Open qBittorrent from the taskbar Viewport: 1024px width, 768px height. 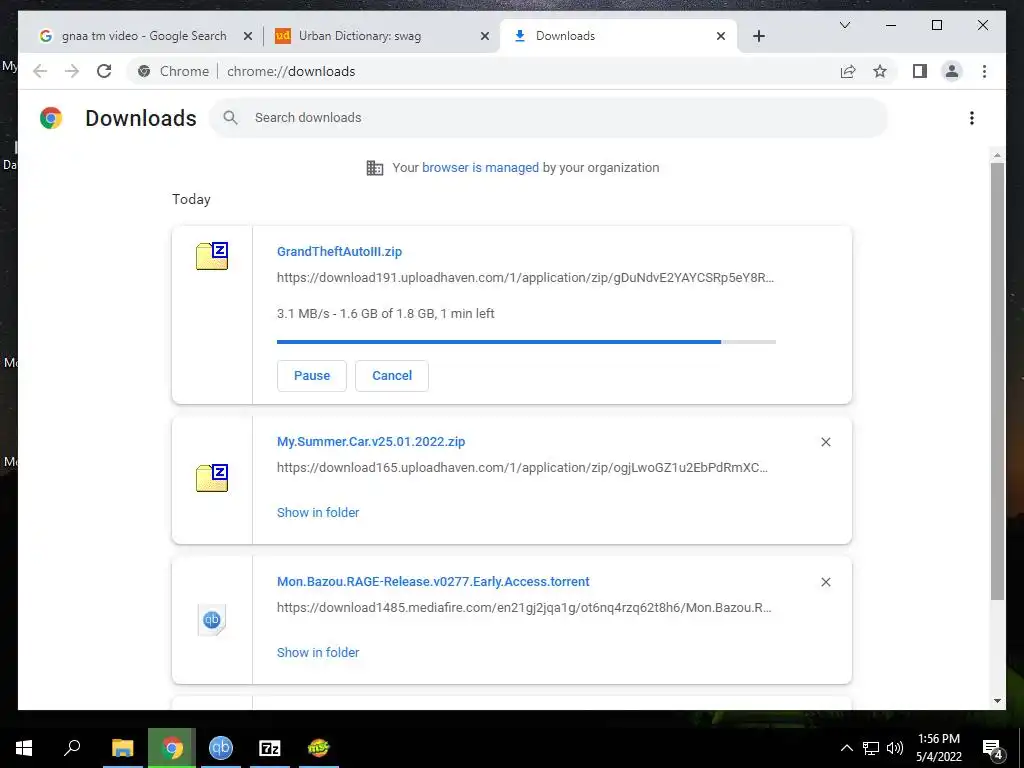click(221, 748)
